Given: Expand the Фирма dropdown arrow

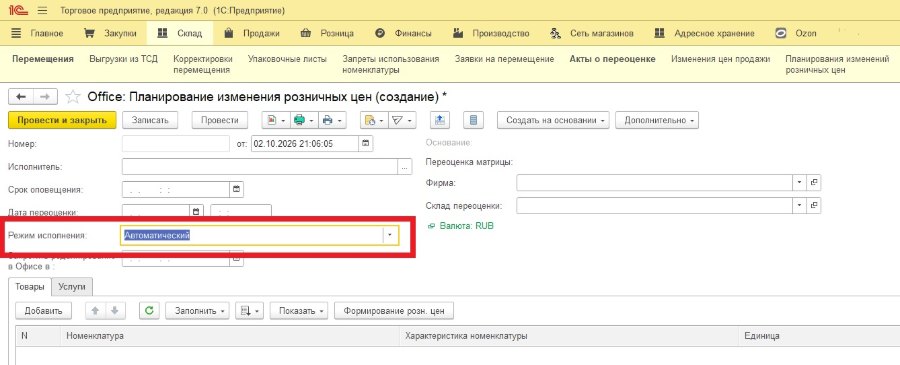Looking at the screenshot, I should (800, 182).
